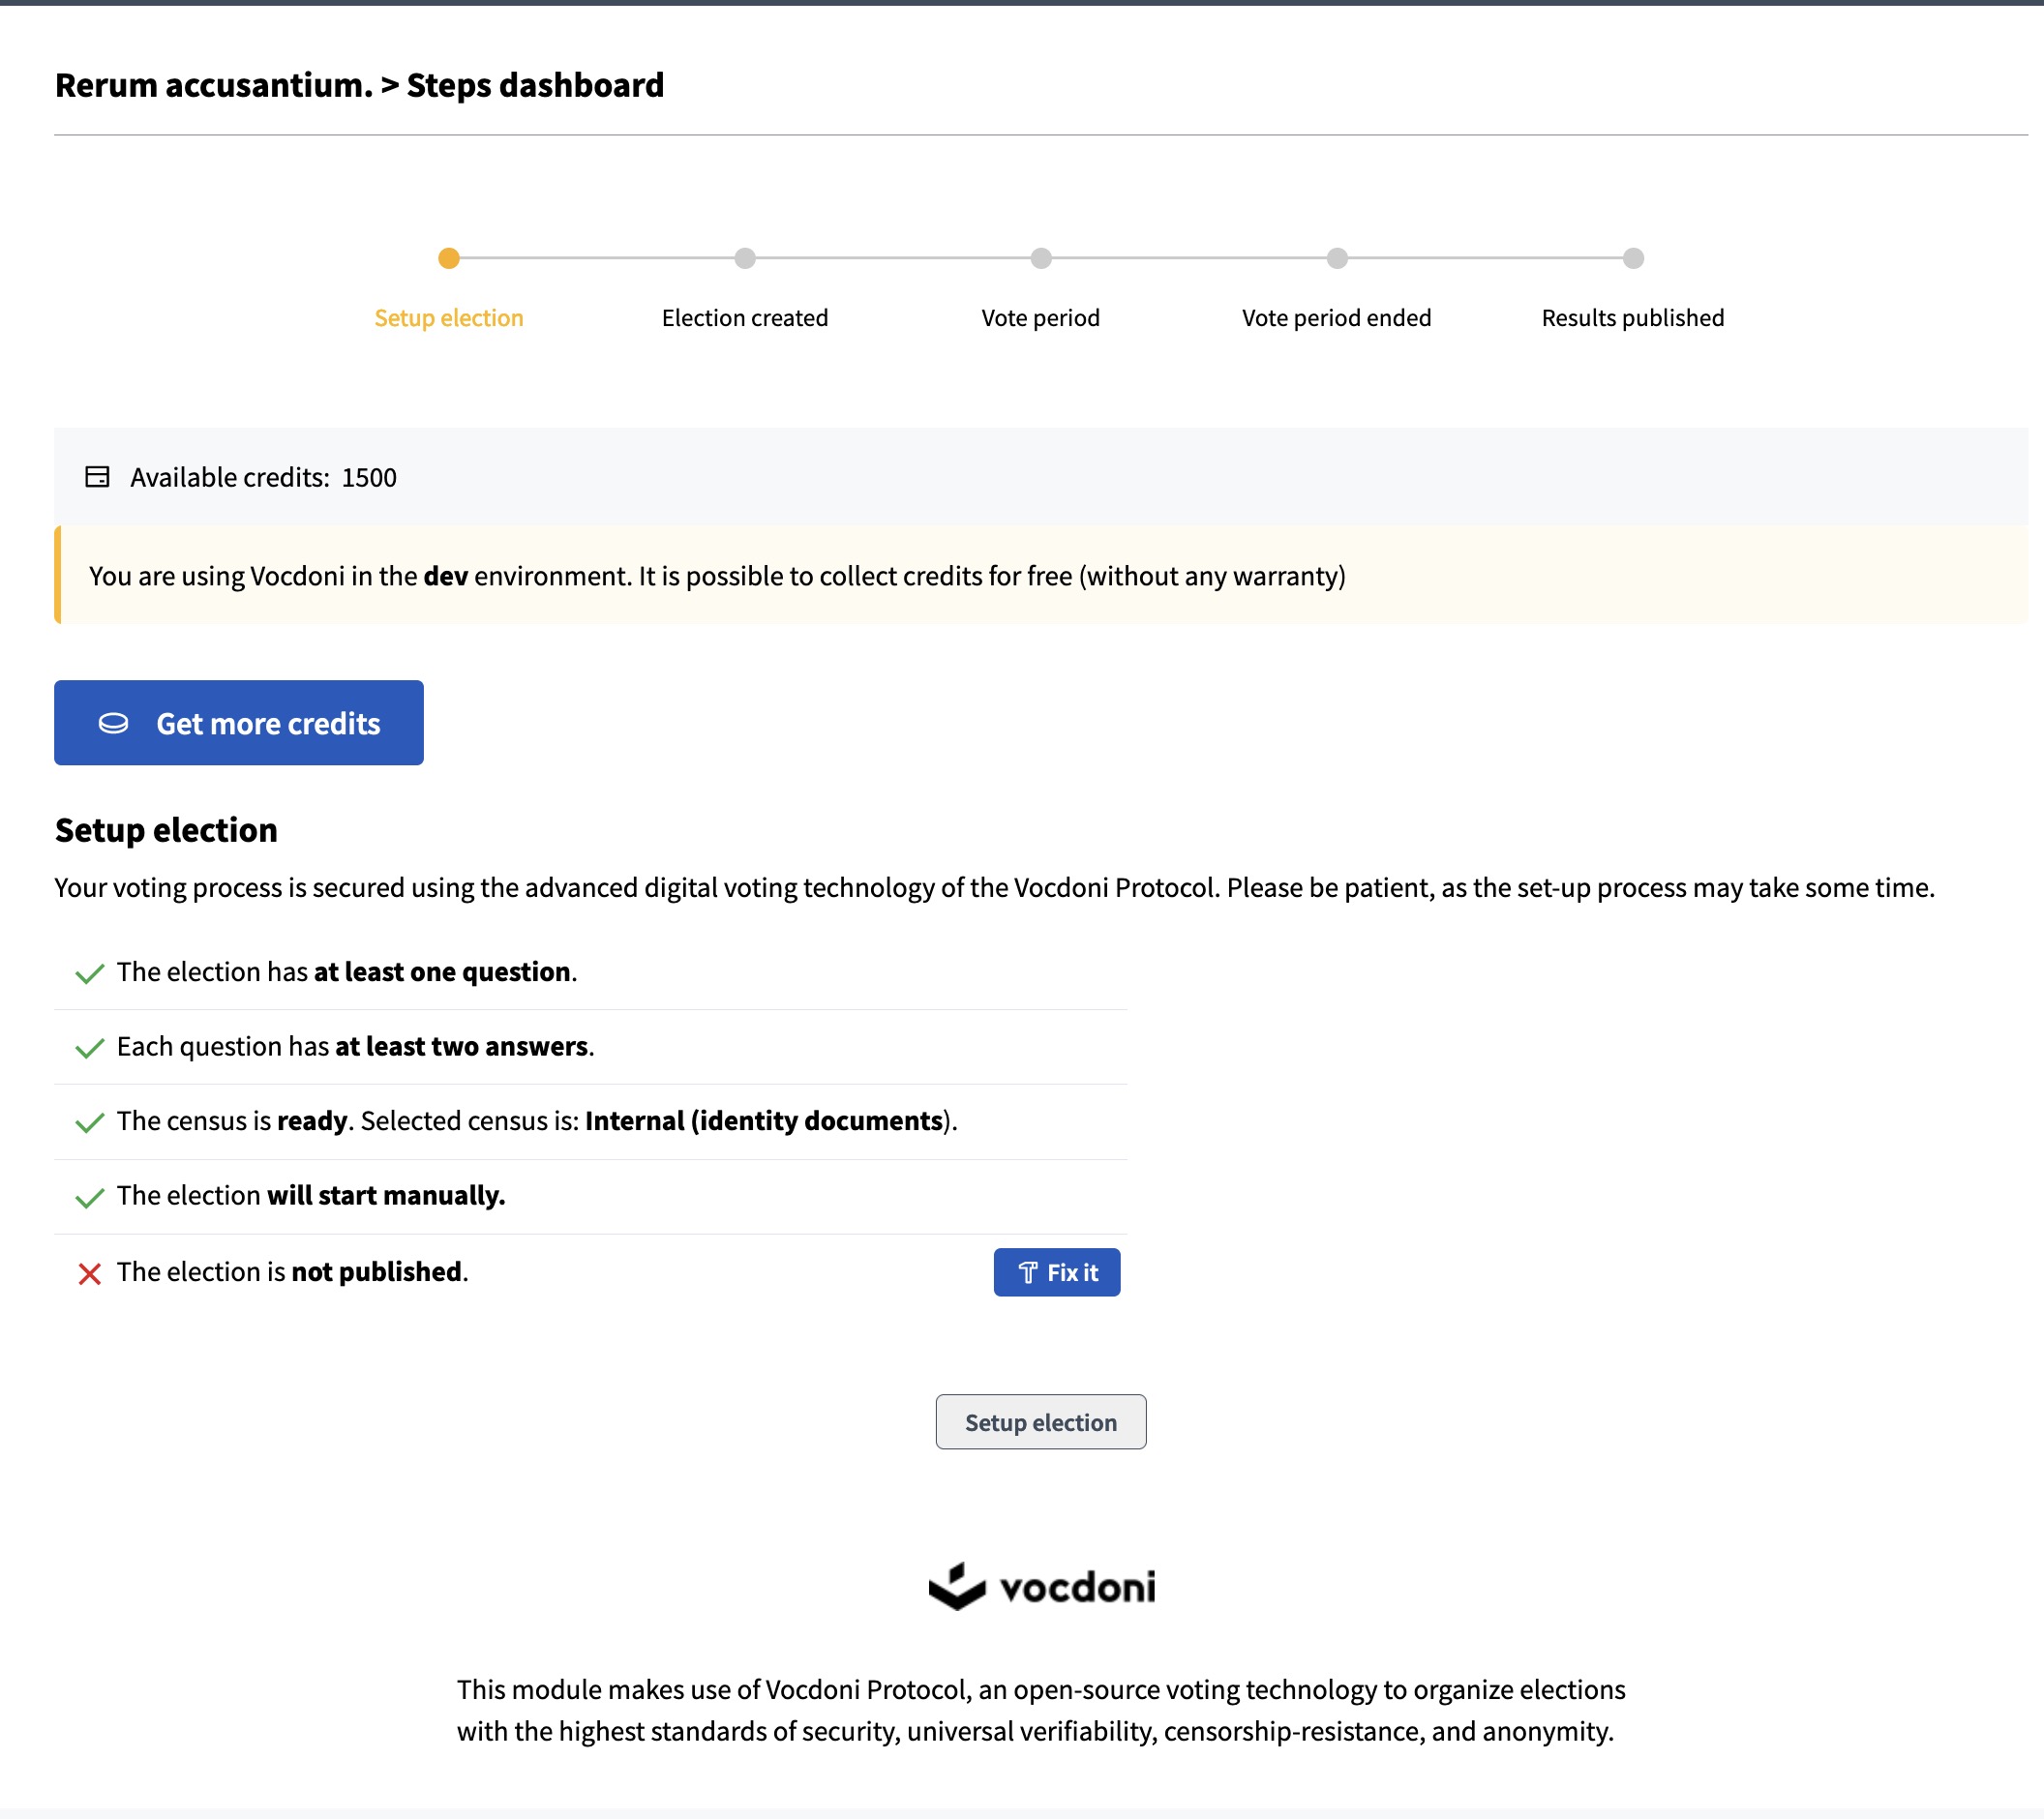
Task: Click the coin icon in Get more credits
Action: [113, 723]
